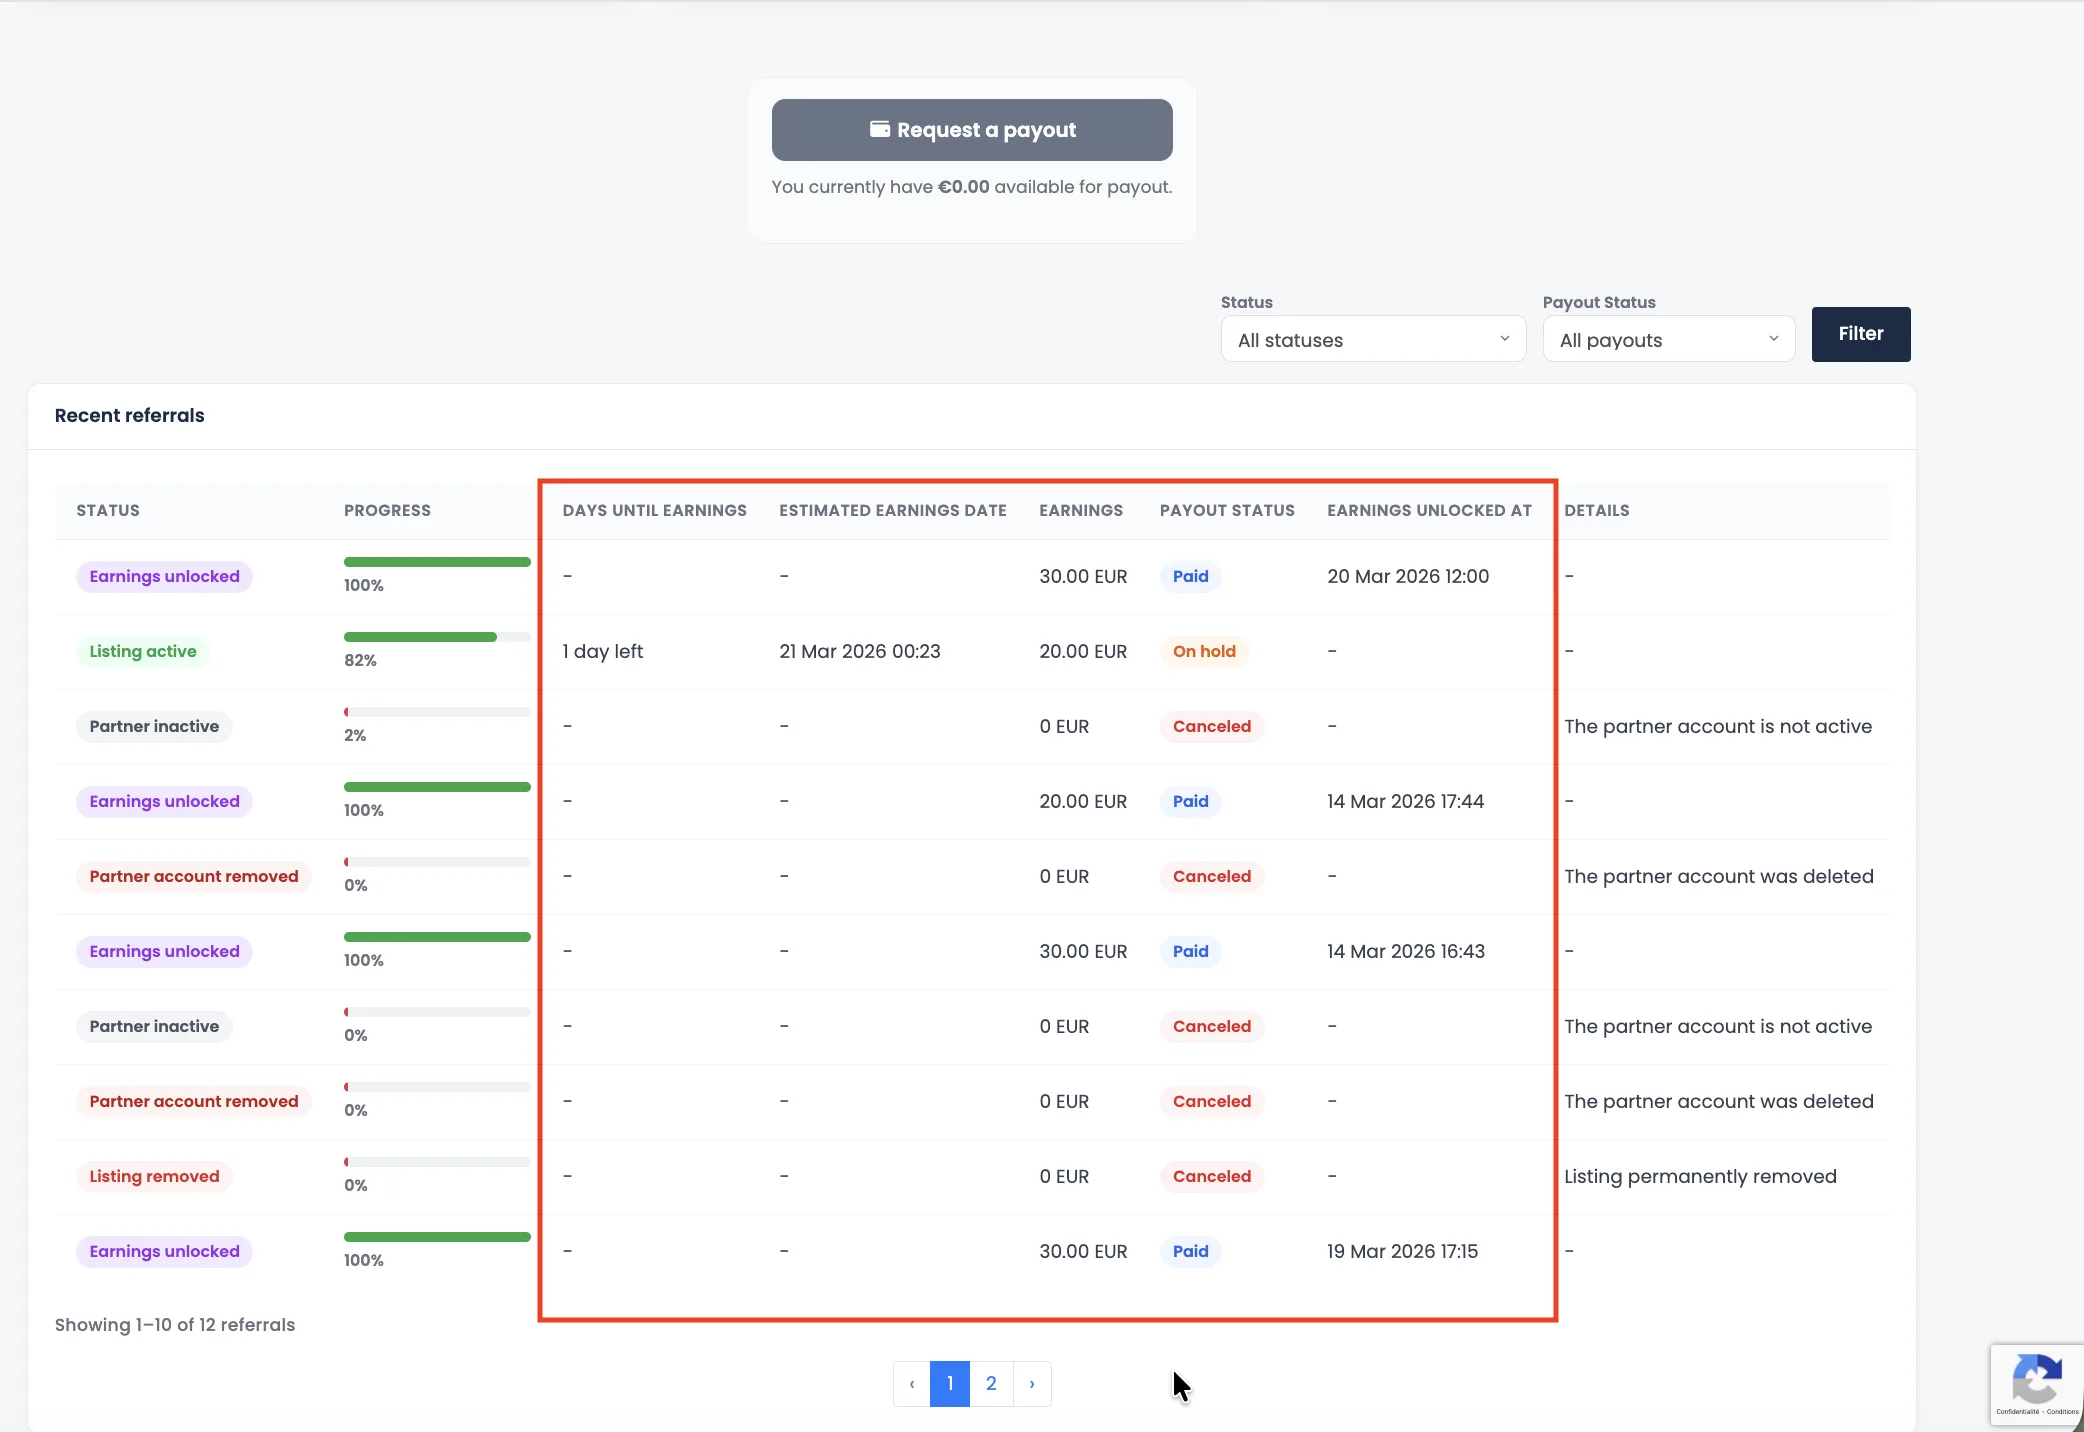
Task: Click the 82% progress label
Action: (x=360, y=661)
